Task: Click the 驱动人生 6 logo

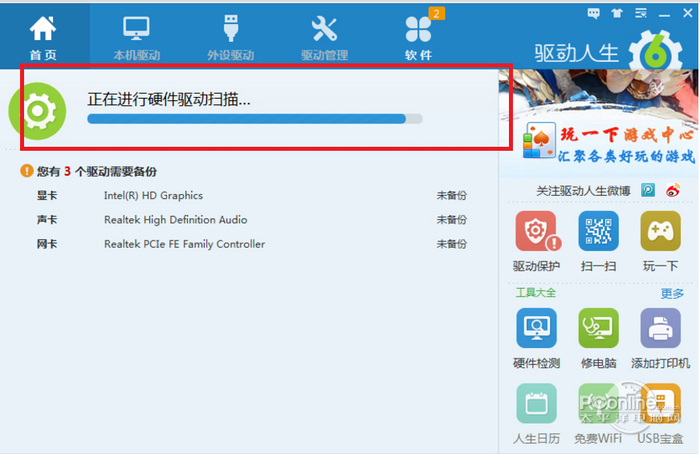Action: point(609,51)
